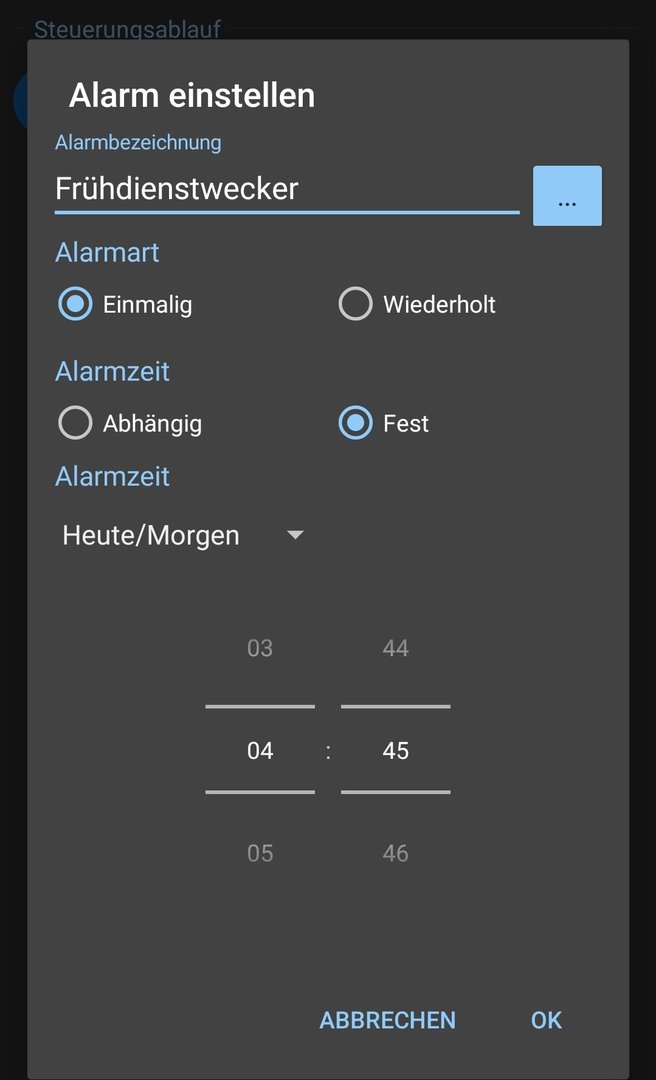Pick hour 03 in the time picker
This screenshot has height=1080, width=656.
tap(260, 649)
